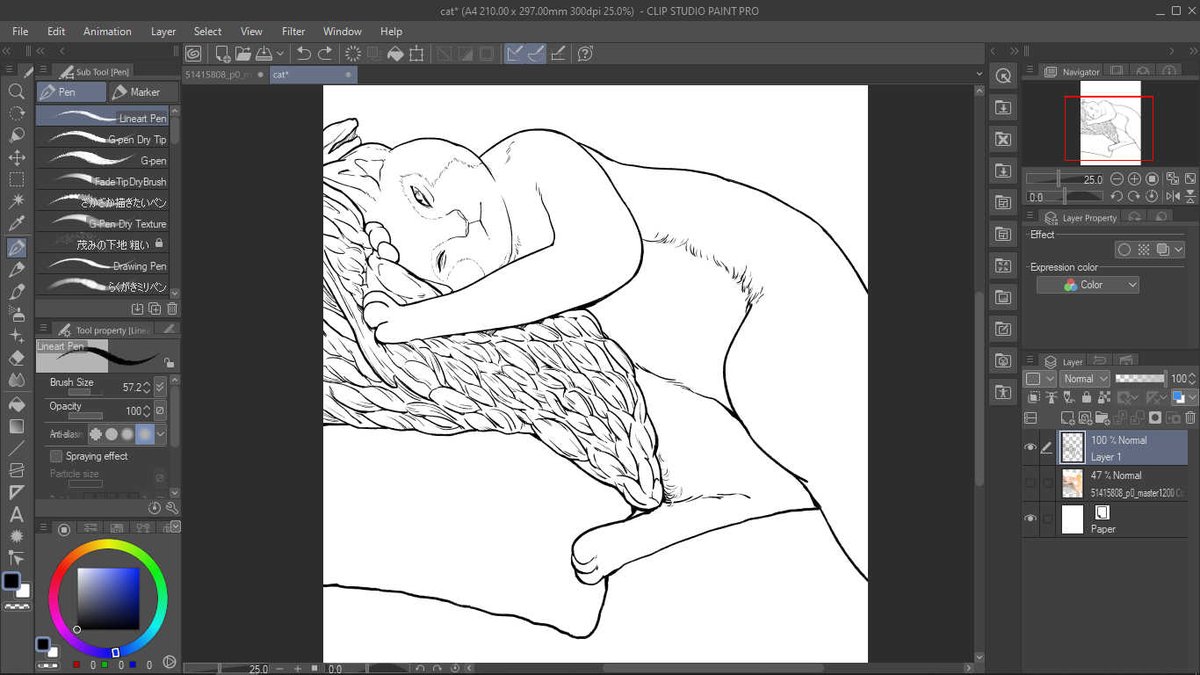Viewport: 1200px width, 675px height.
Task: Save the current canvas
Action: 264,53
